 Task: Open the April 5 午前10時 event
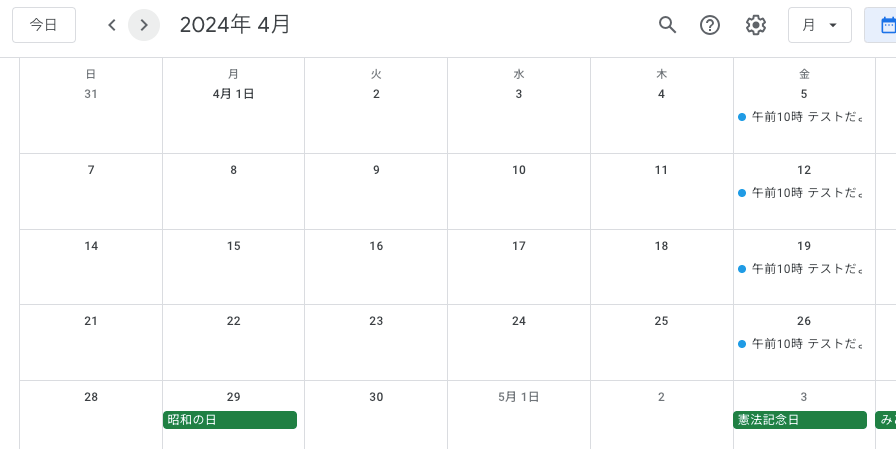[801, 117]
